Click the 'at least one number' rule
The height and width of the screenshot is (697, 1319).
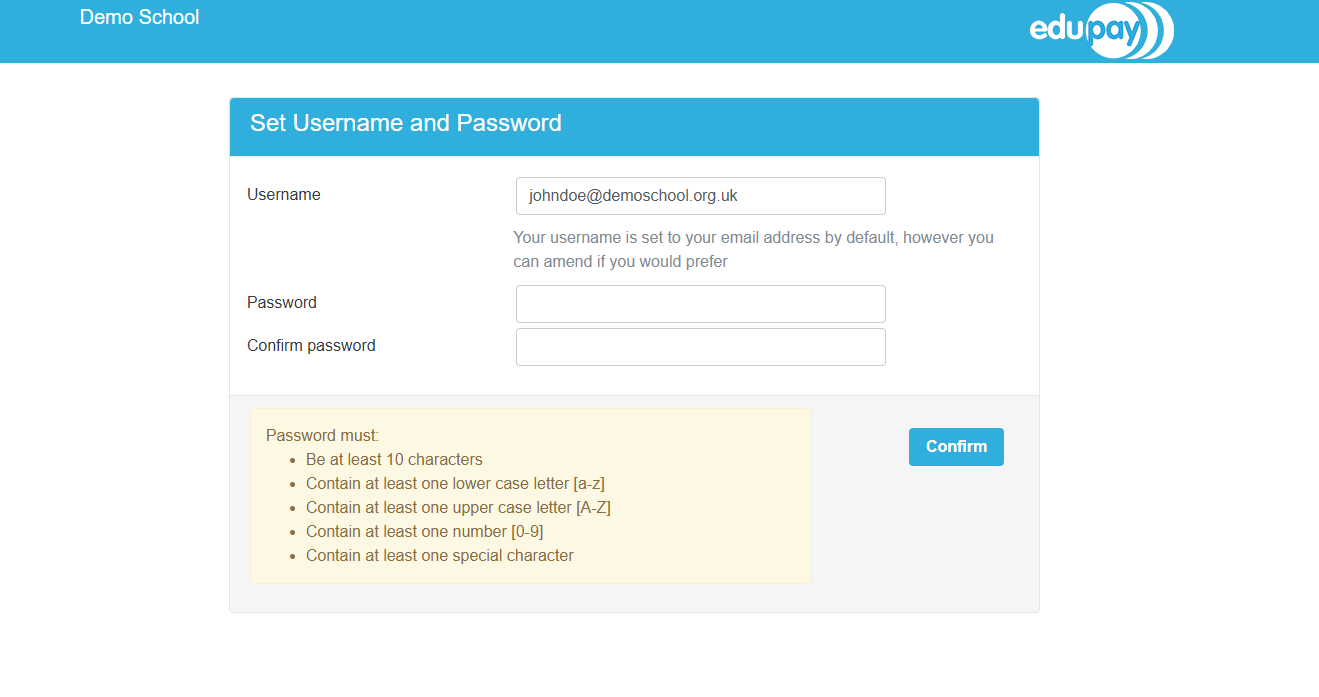point(424,532)
